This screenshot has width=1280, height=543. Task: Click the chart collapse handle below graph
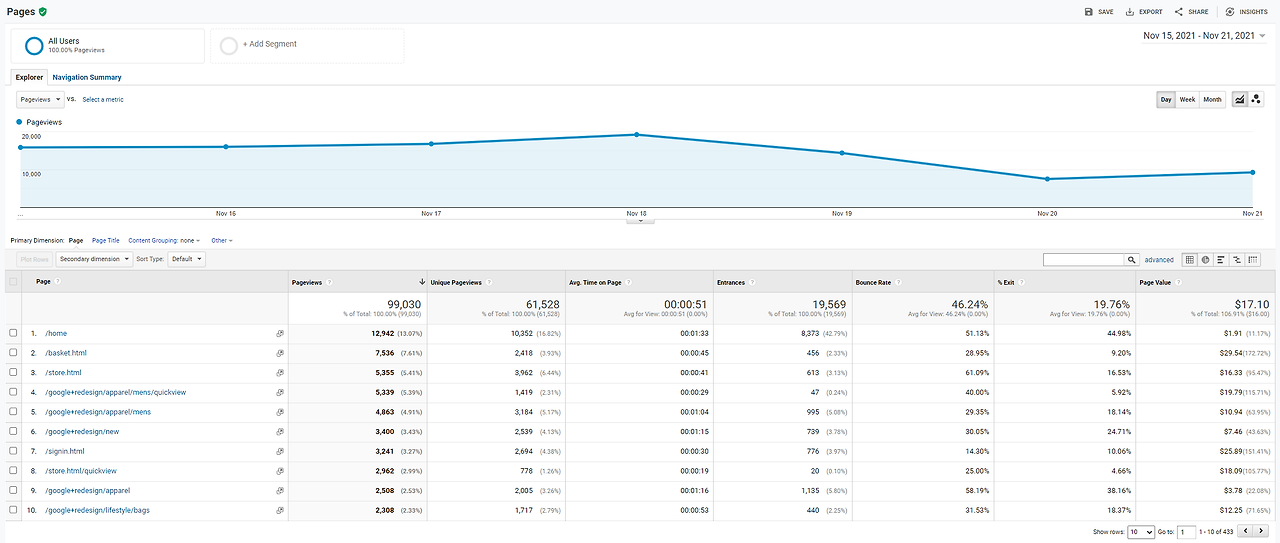tap(640, 220)
